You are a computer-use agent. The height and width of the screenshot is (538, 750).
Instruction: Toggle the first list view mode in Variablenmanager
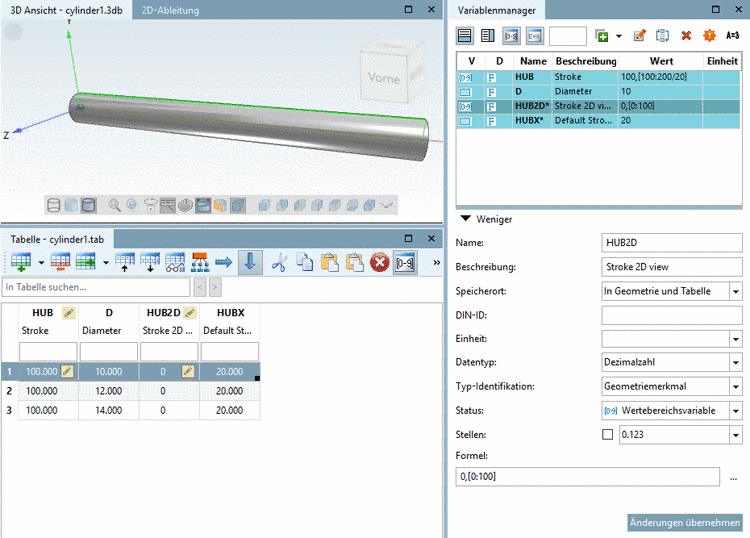465,35
